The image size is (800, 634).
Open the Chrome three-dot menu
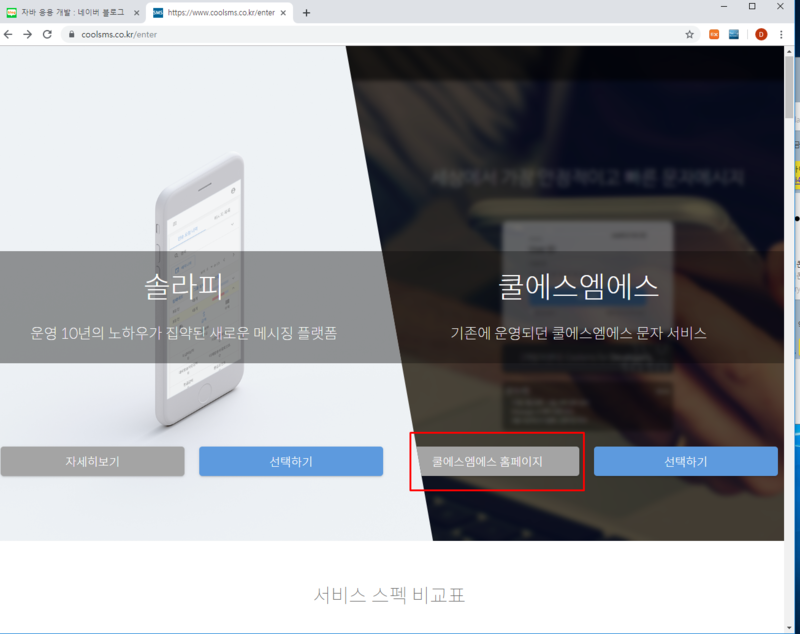(781, 34)
